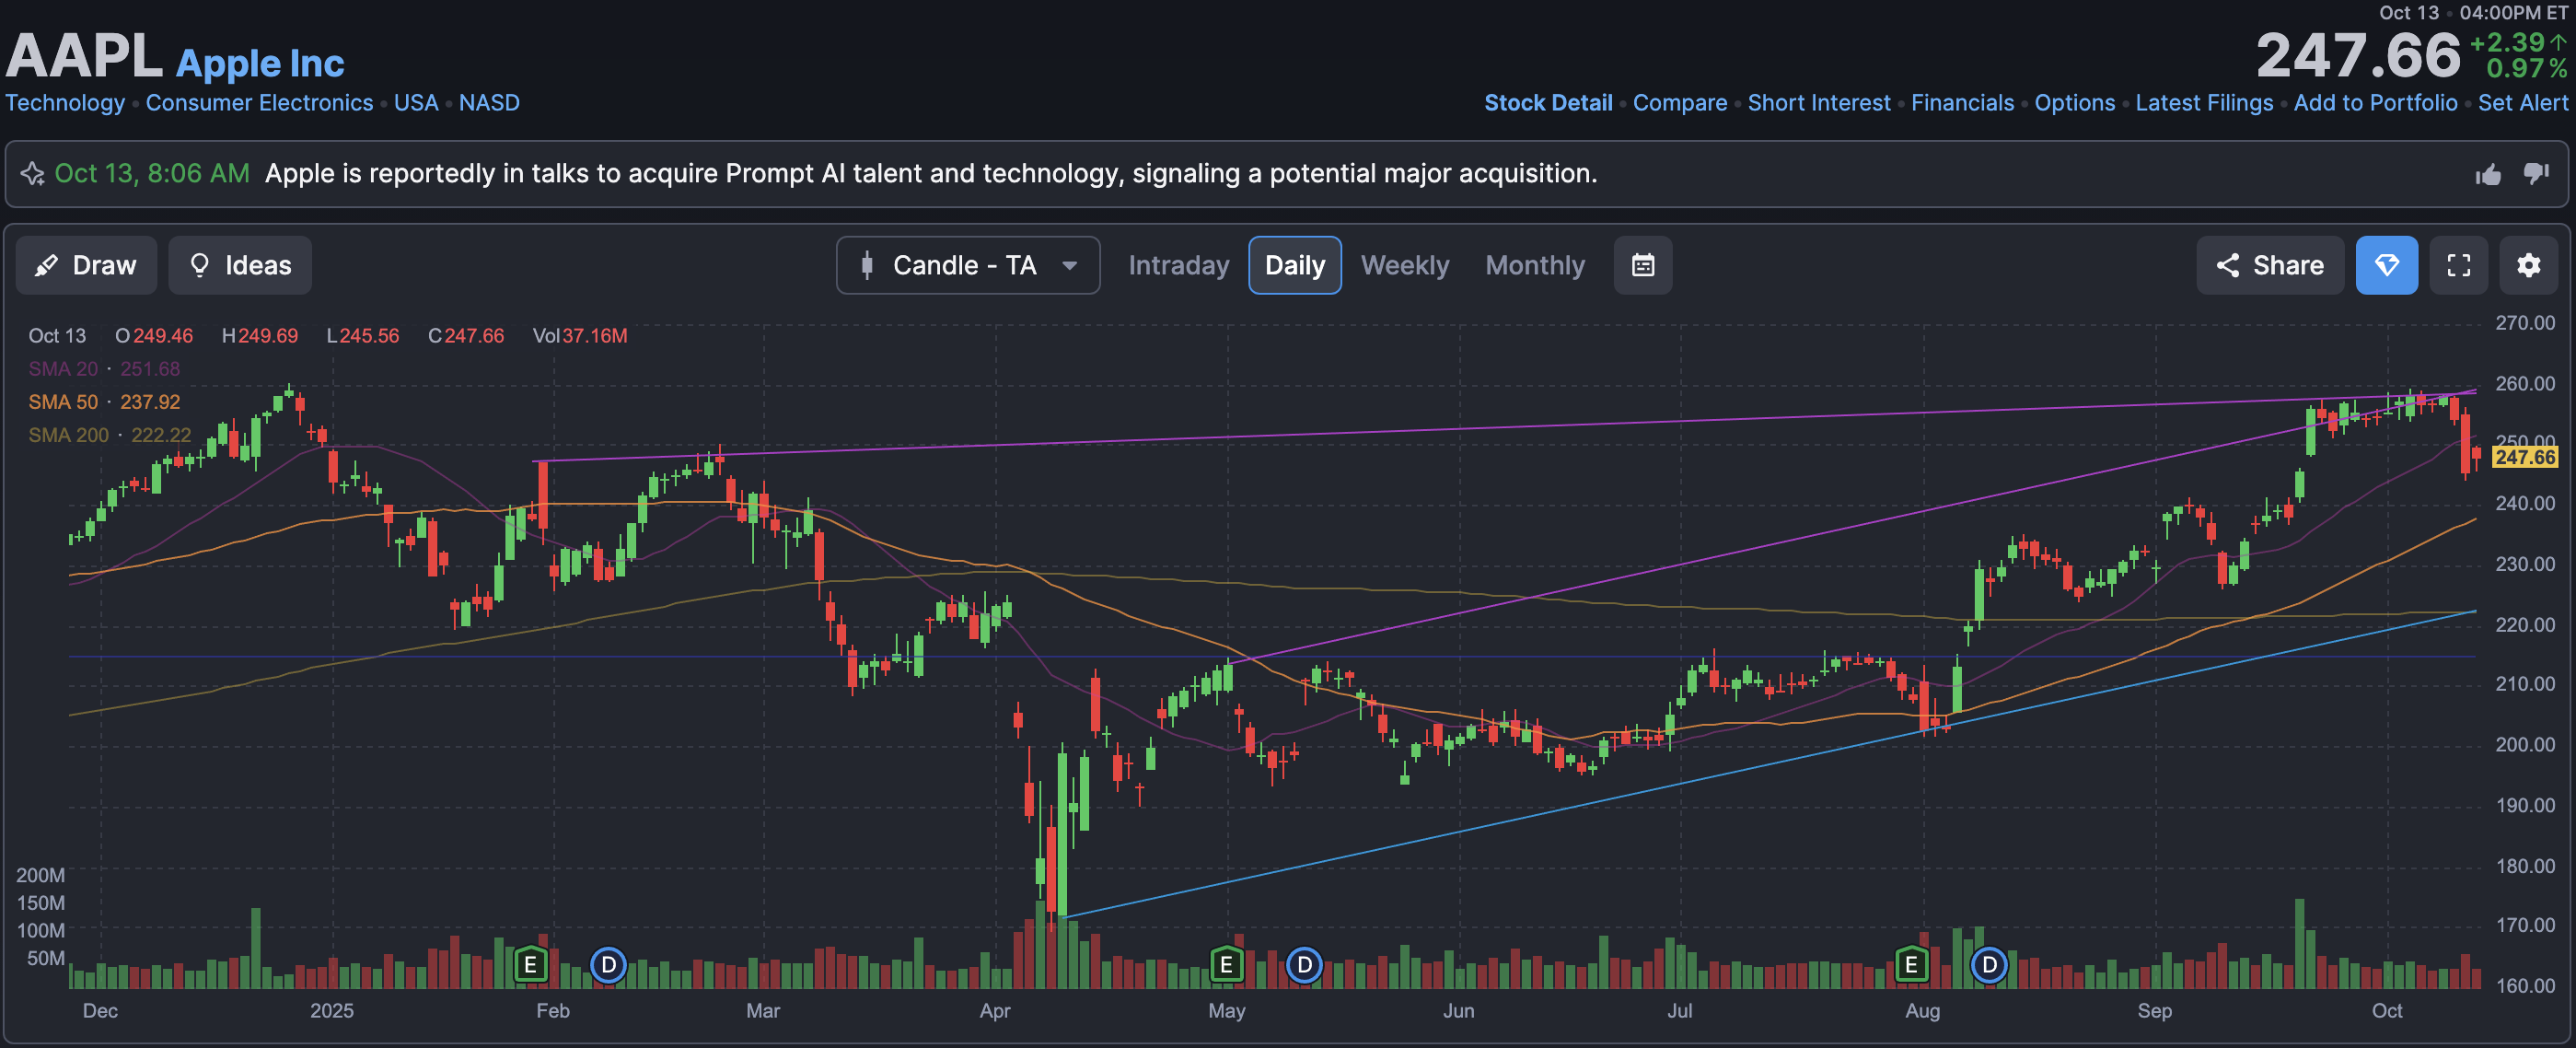The image size is (2576, 1048).
Task: Expand the Candle - TA chart type dropdown
Action: tap(967, 265)
